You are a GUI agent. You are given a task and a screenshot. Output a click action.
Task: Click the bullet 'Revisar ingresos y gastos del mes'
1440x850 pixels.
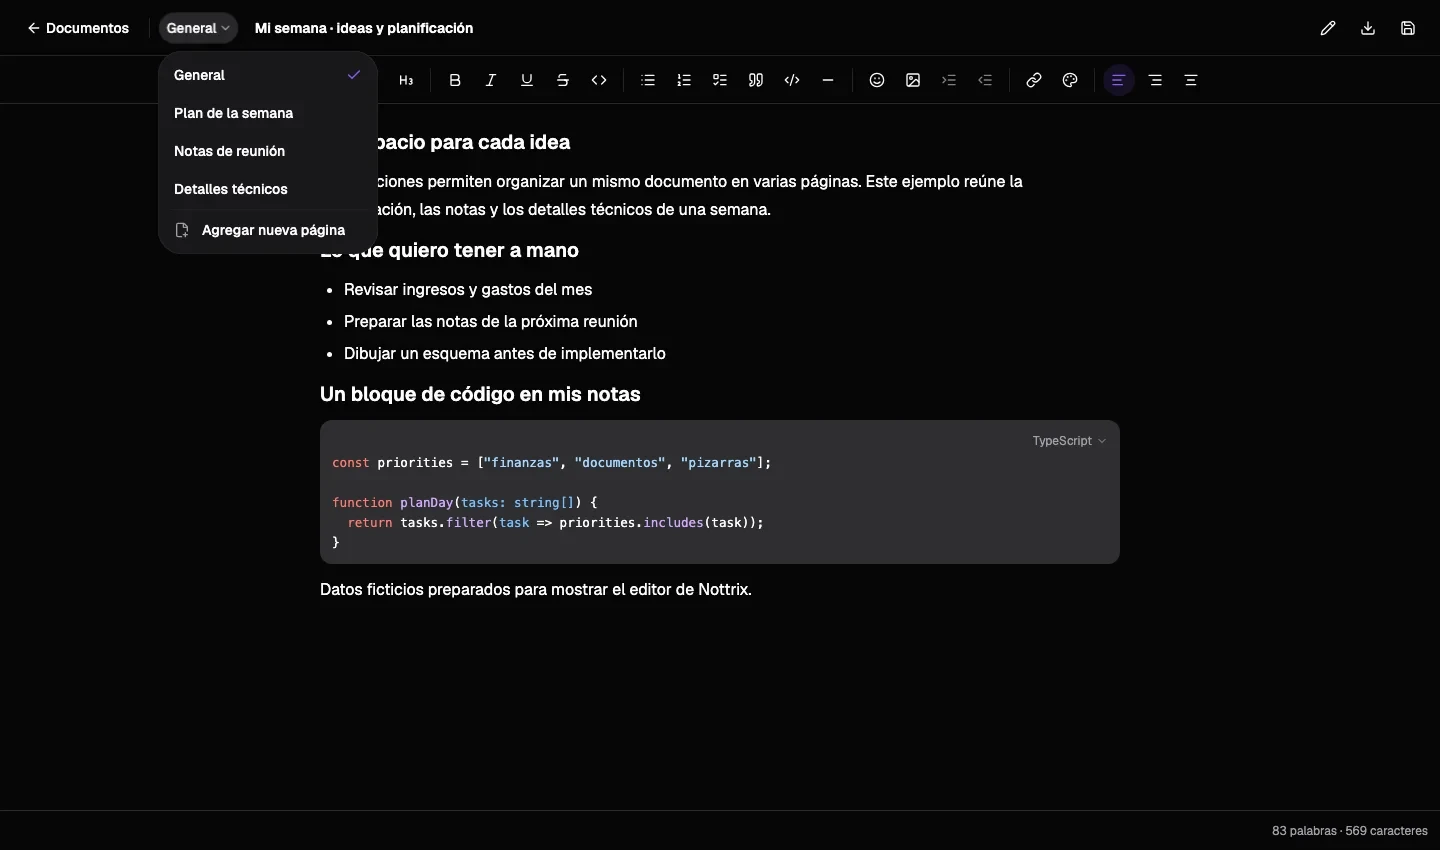[x=468, y=290]
